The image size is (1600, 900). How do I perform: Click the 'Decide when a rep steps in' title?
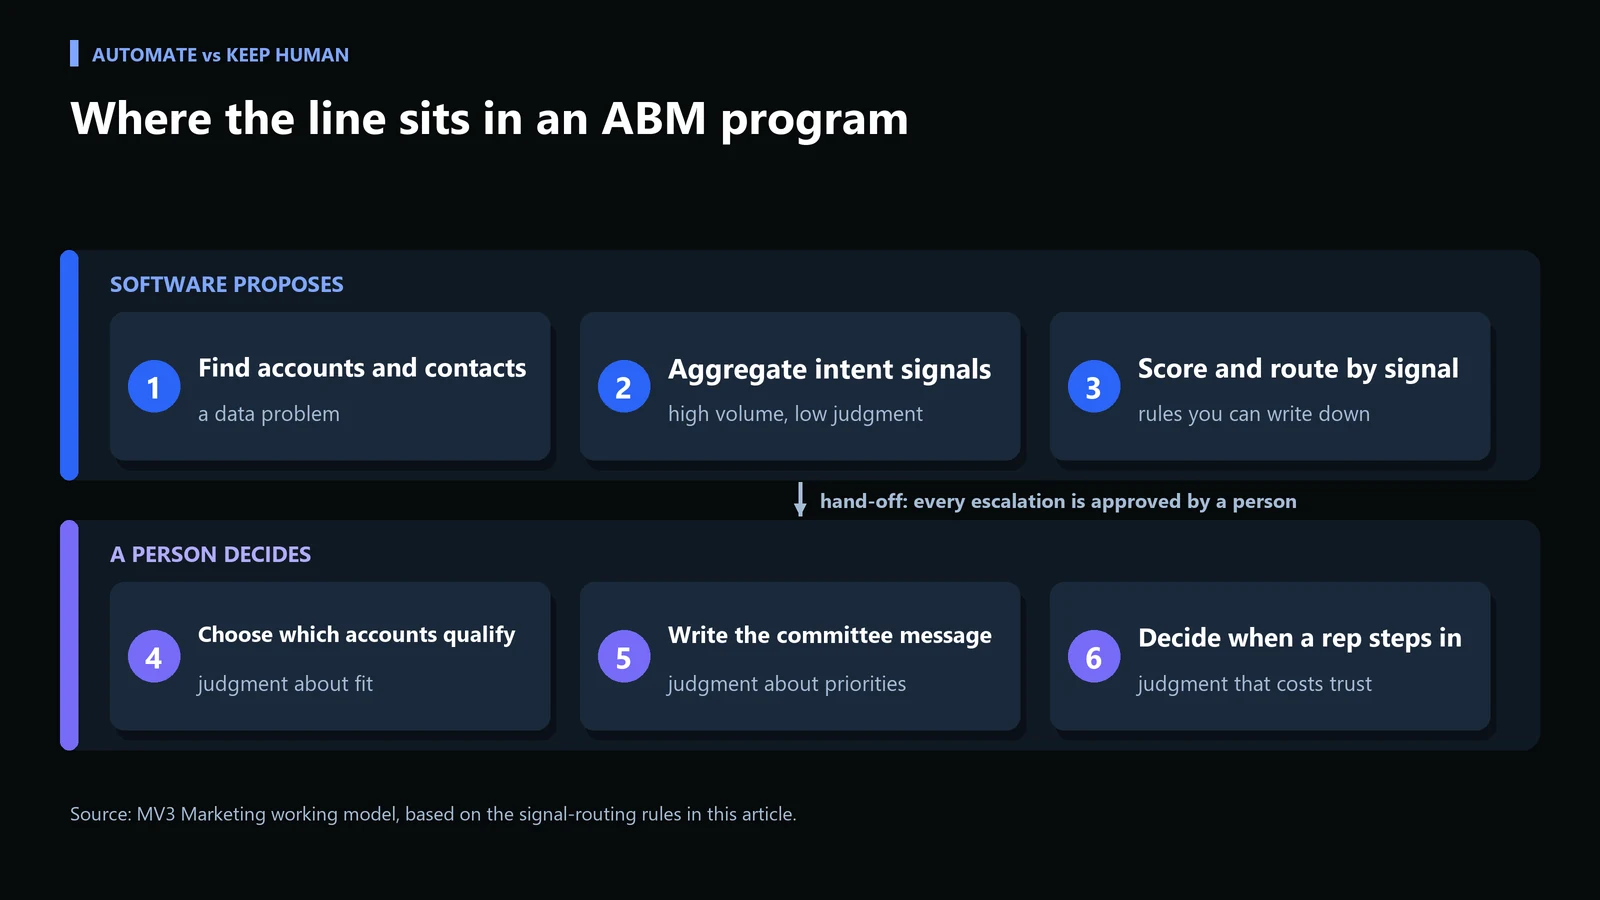(1300, 638)
